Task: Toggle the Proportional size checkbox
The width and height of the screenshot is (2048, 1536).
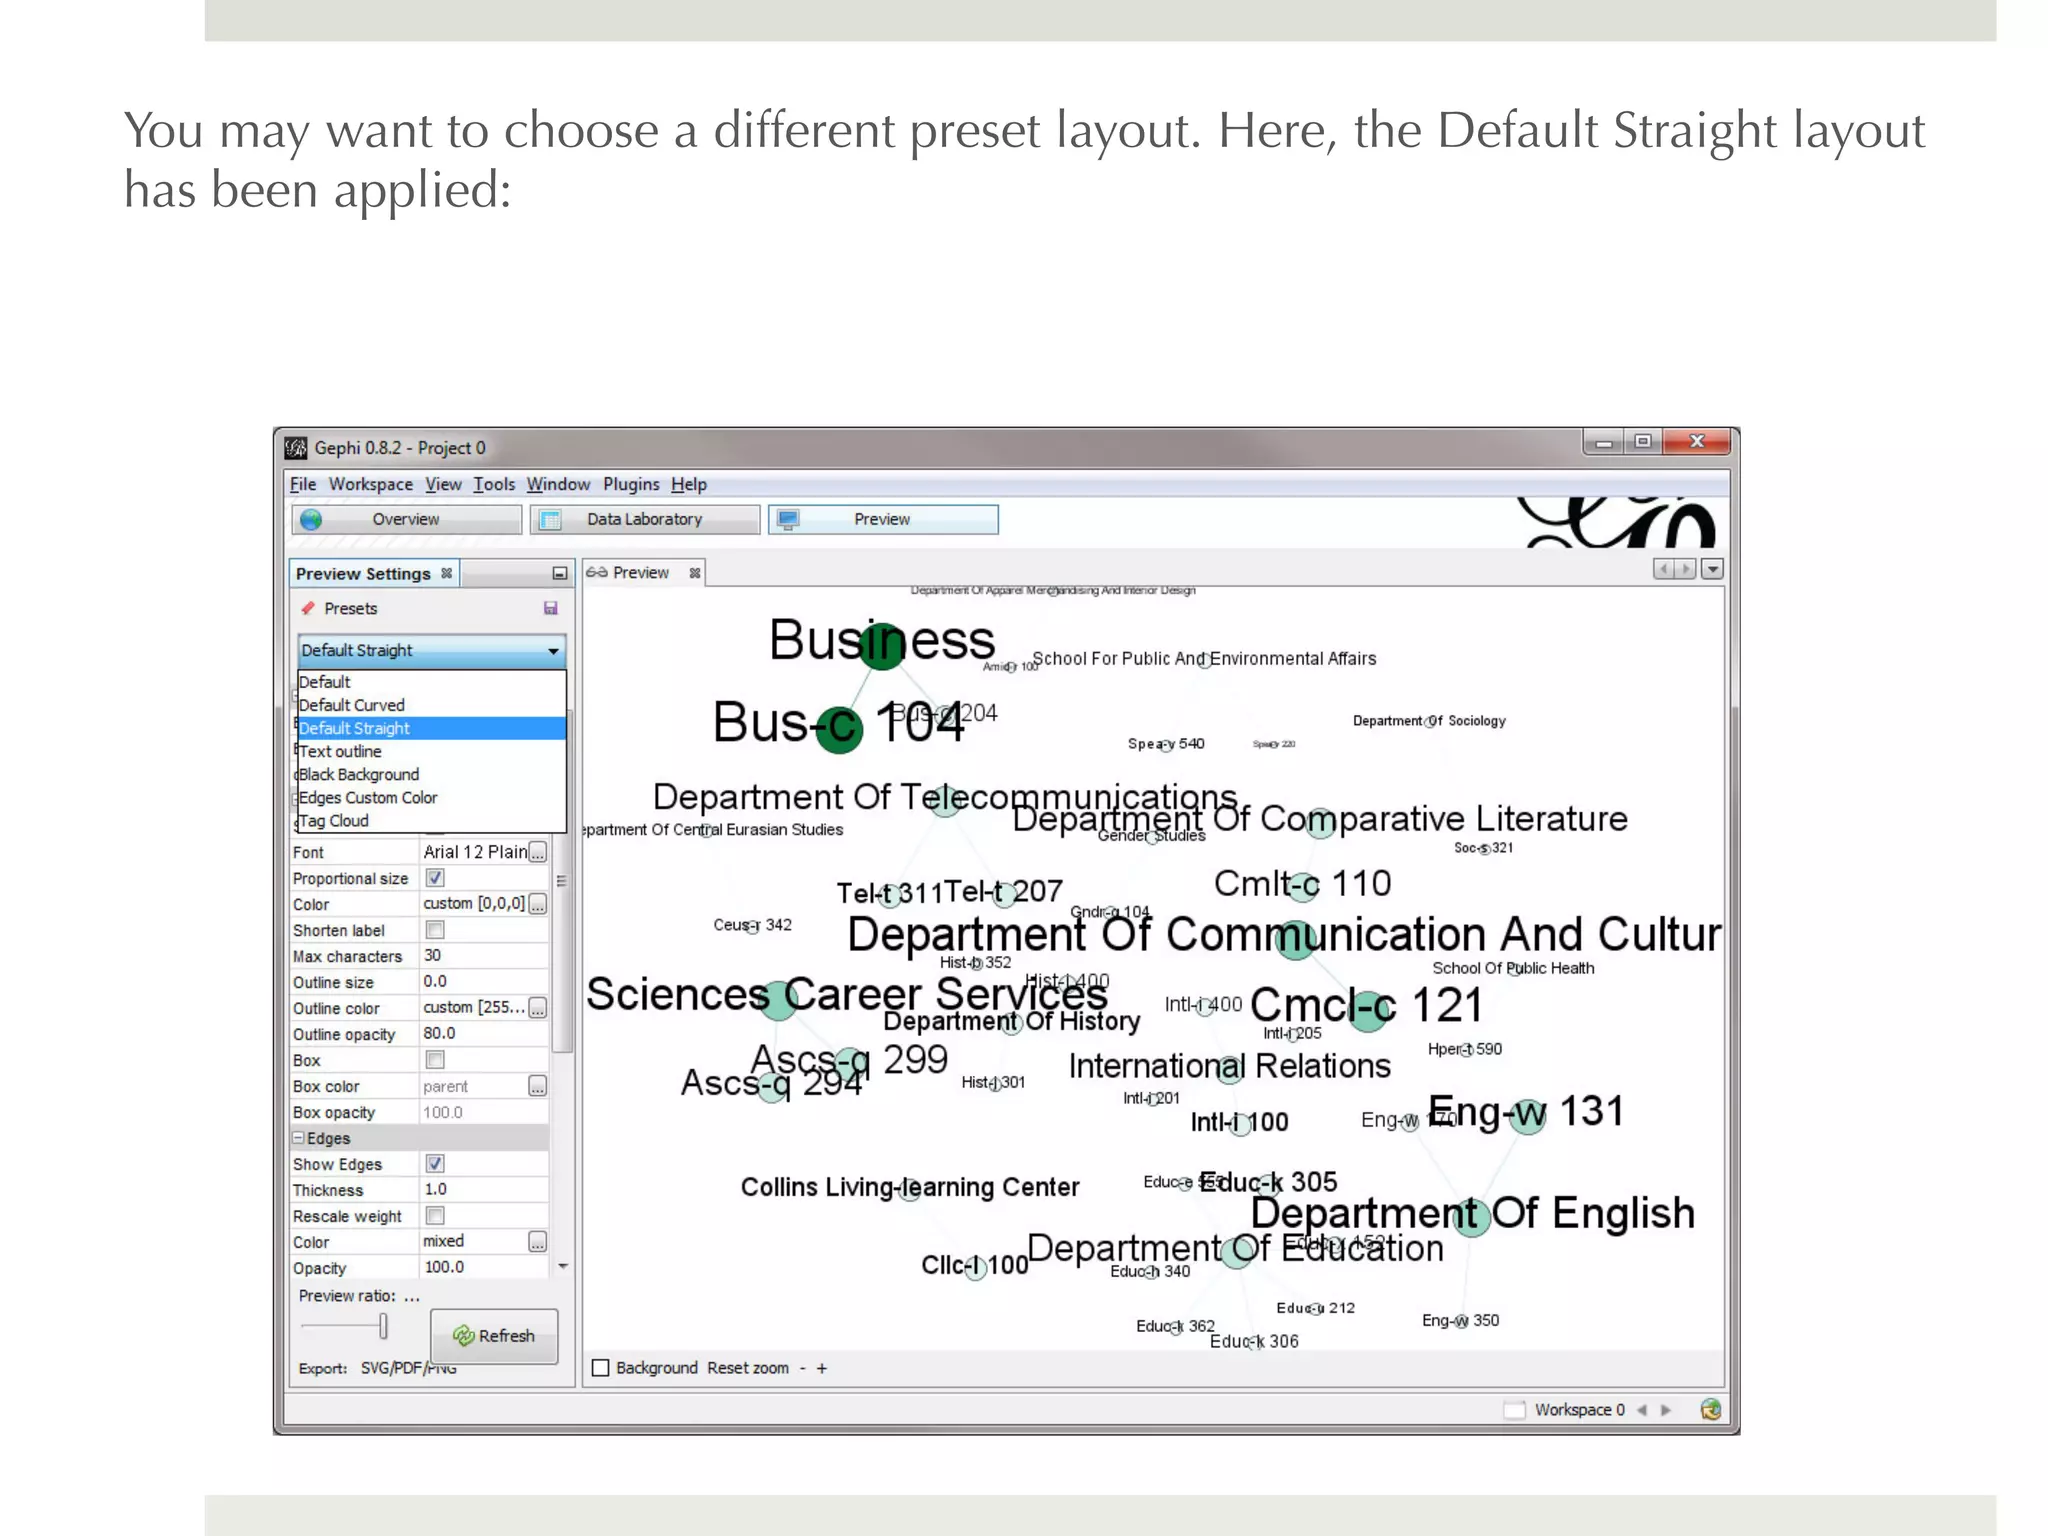Action: [435, 878]
